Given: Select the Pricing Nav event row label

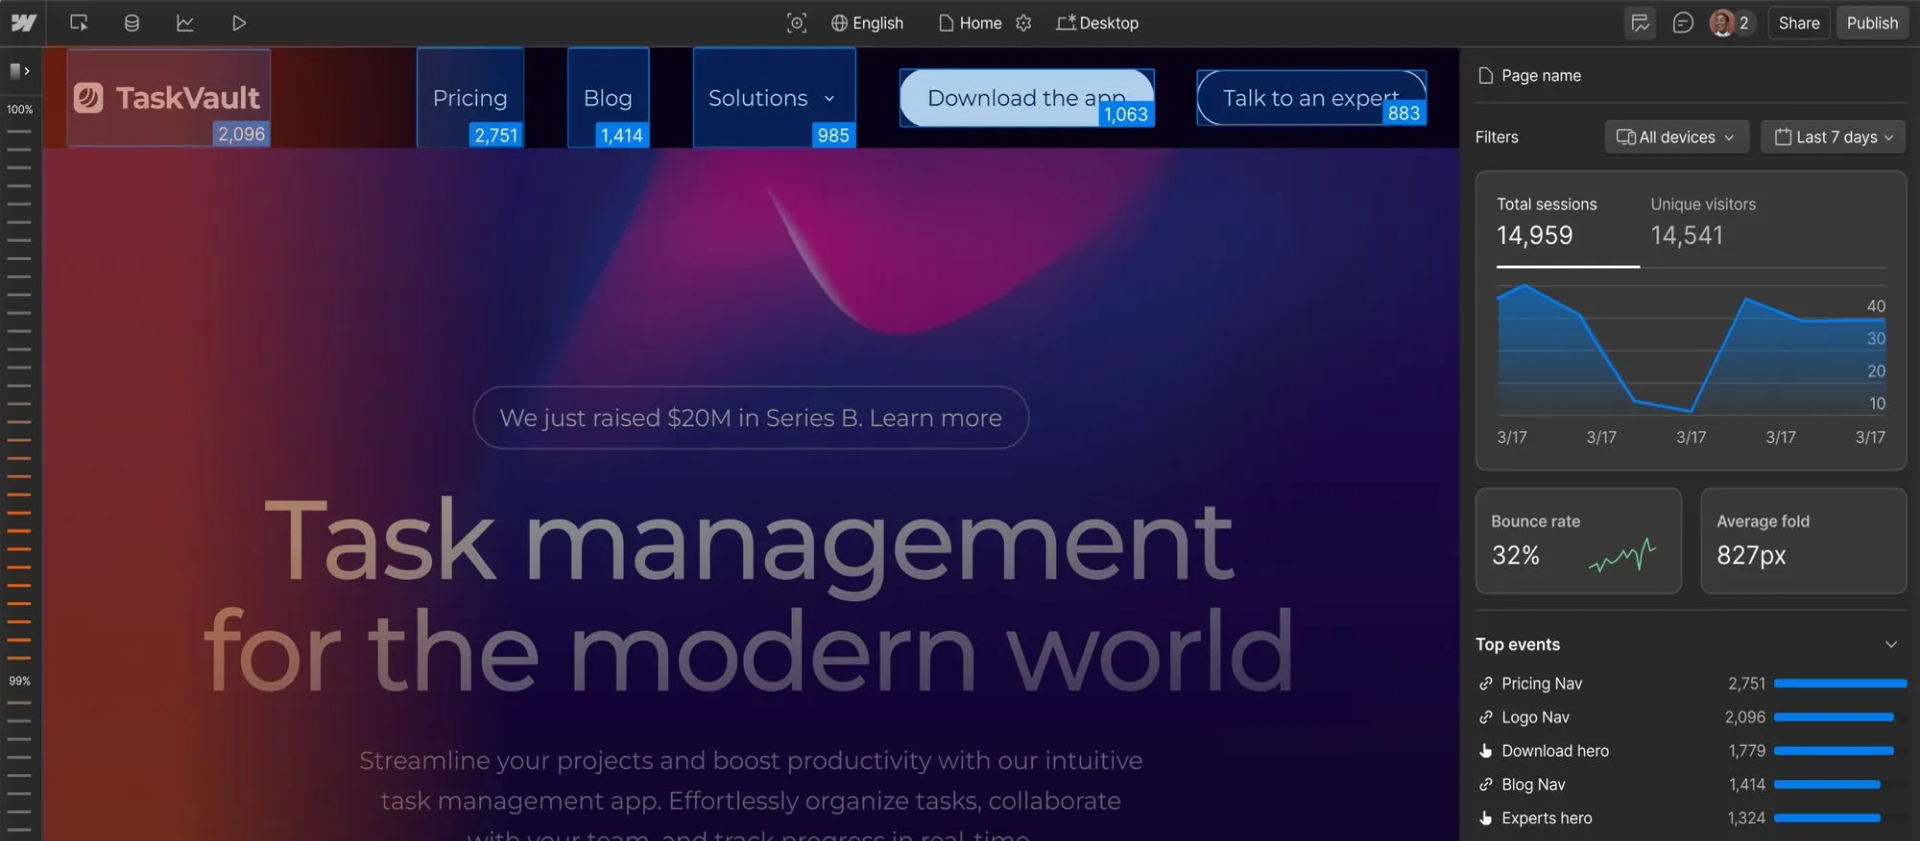Looking at the screenshot, I should pyautogui.click(x=1541, y=683).
